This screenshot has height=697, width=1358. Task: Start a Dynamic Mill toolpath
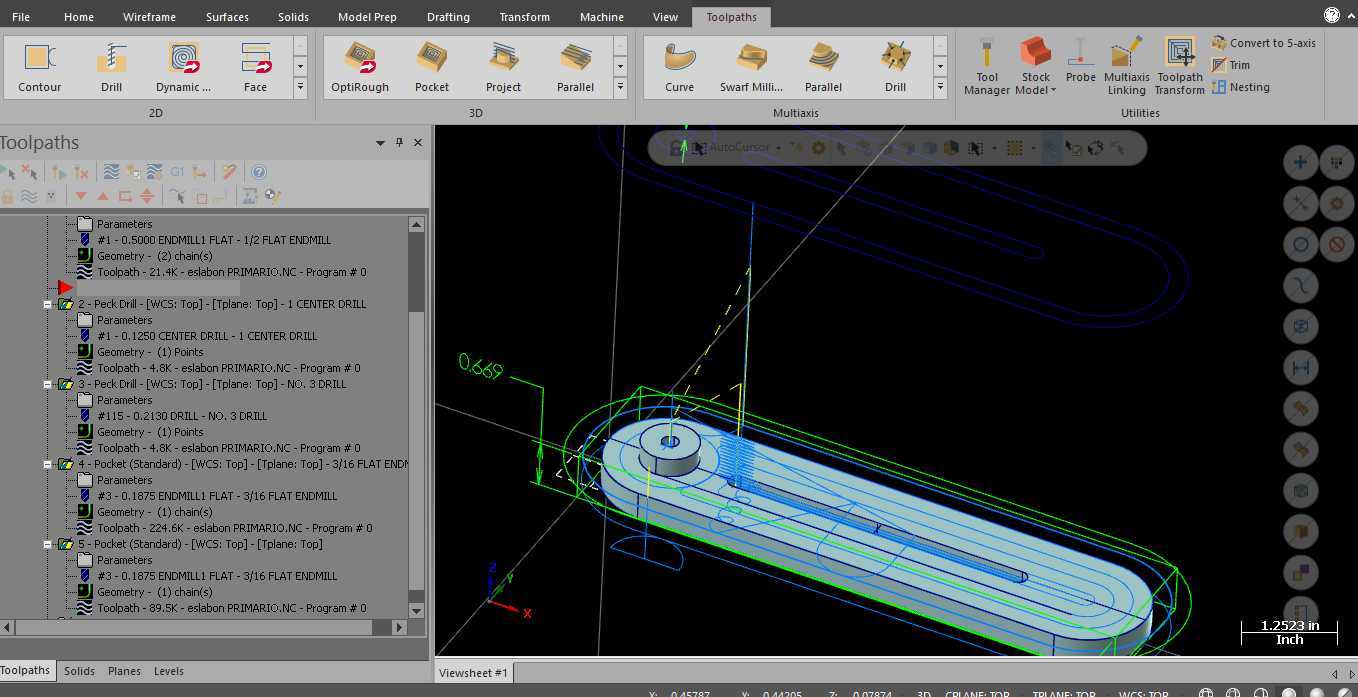[x=184, y=68]
